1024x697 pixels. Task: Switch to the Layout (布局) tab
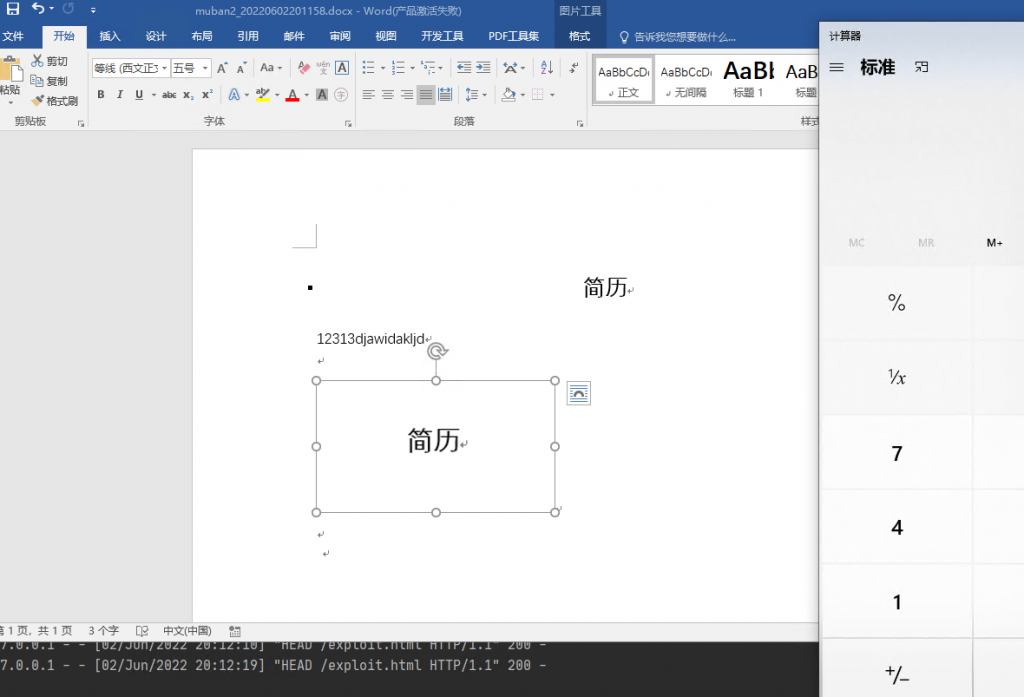click(202, 36)
